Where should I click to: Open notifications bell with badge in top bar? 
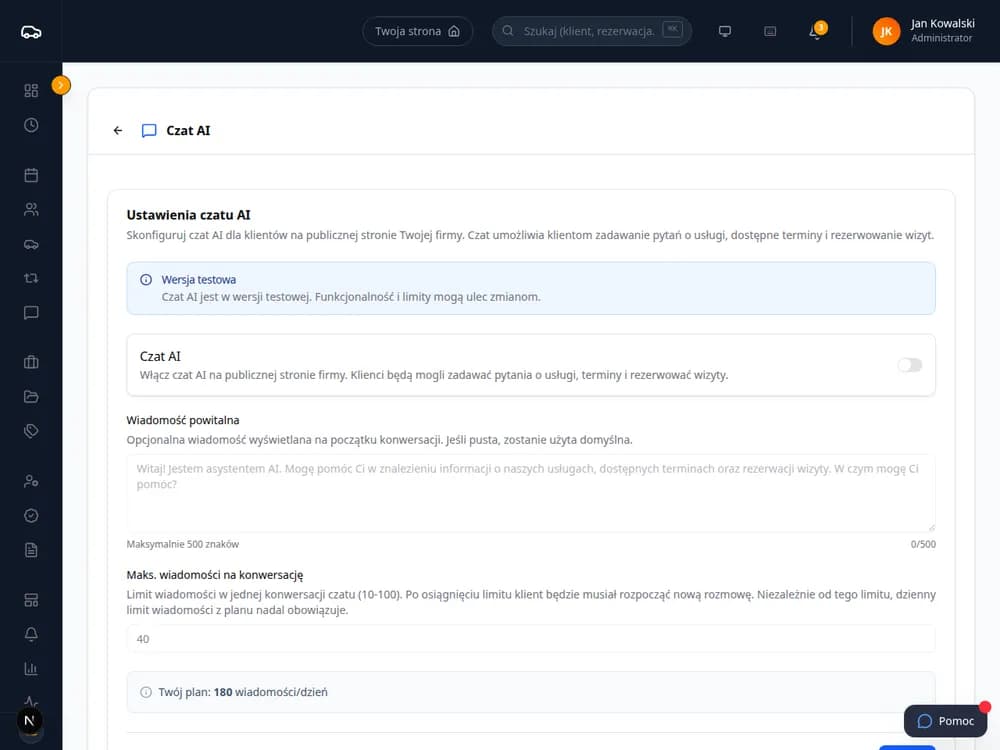(816, 31)
